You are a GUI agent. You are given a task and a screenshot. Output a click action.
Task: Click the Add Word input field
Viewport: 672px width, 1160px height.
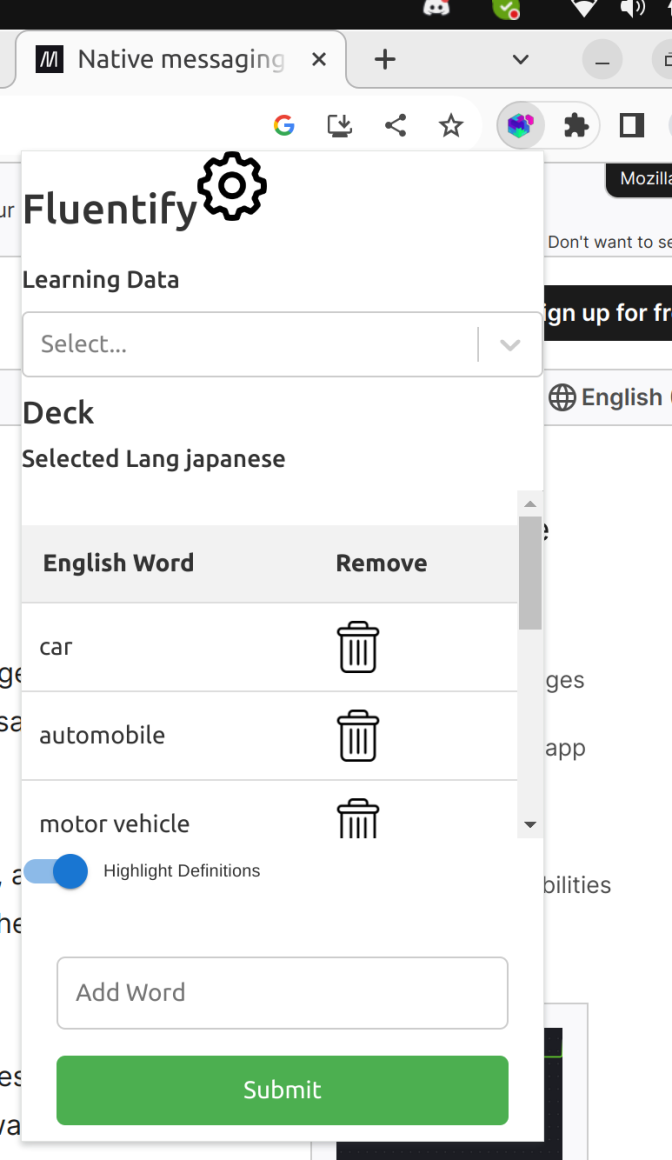(x=282, y=993)
